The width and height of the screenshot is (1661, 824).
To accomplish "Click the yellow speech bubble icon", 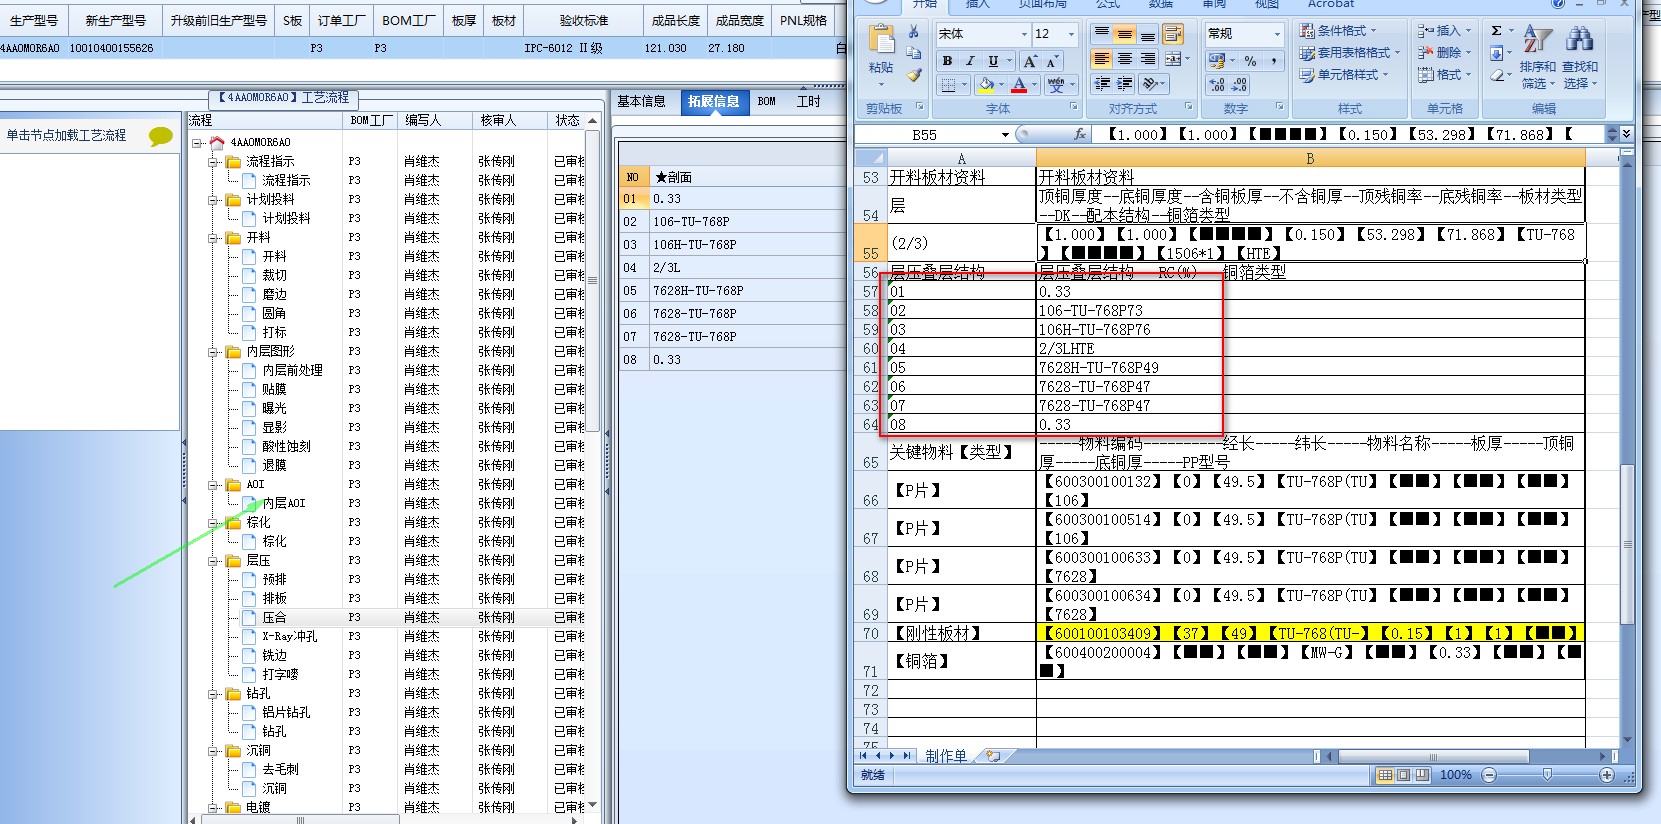I will pyautogui.click(x=160, y=136).
